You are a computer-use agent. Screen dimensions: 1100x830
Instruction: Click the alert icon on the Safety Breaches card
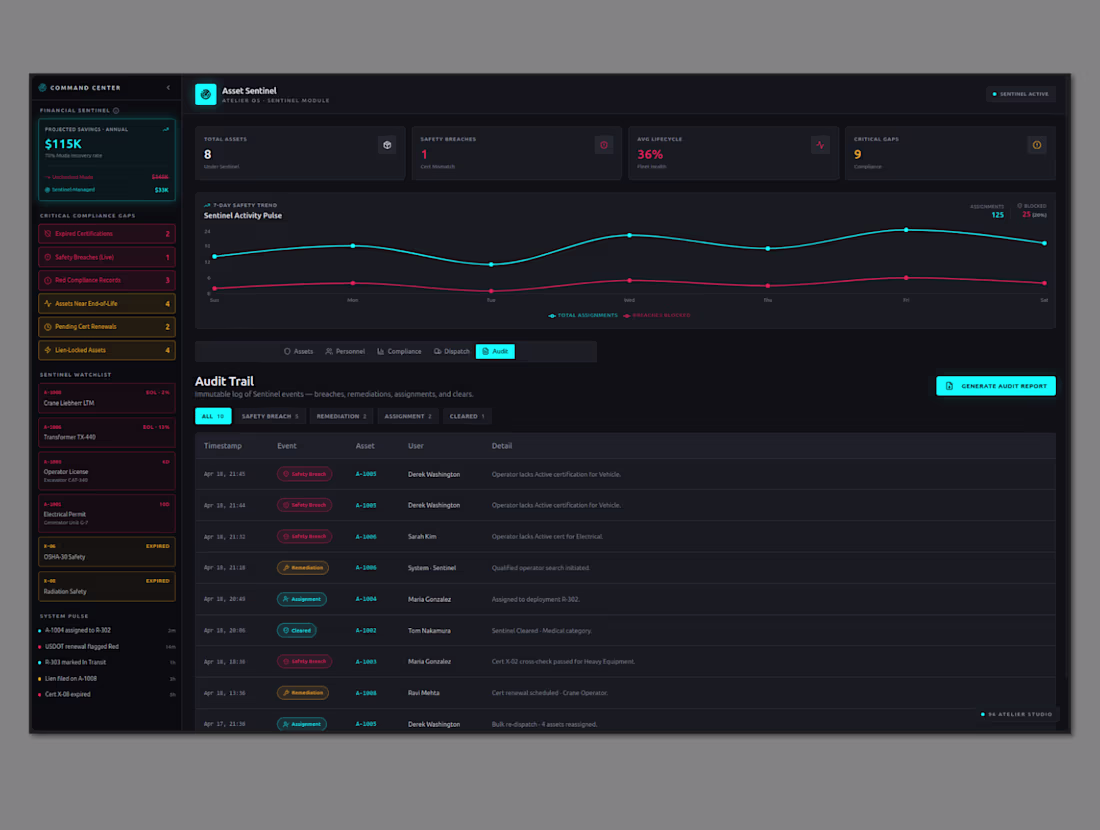coord(603,144)
